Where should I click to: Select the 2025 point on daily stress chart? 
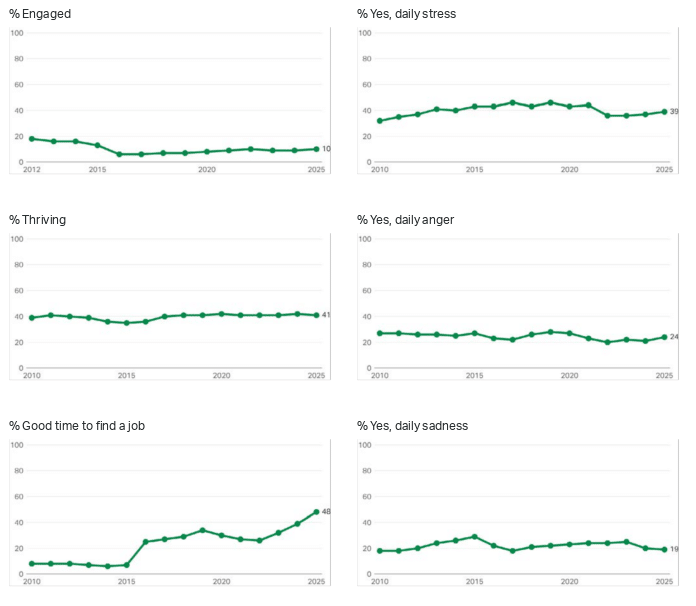pyautogui.click(x=664, y=112)
